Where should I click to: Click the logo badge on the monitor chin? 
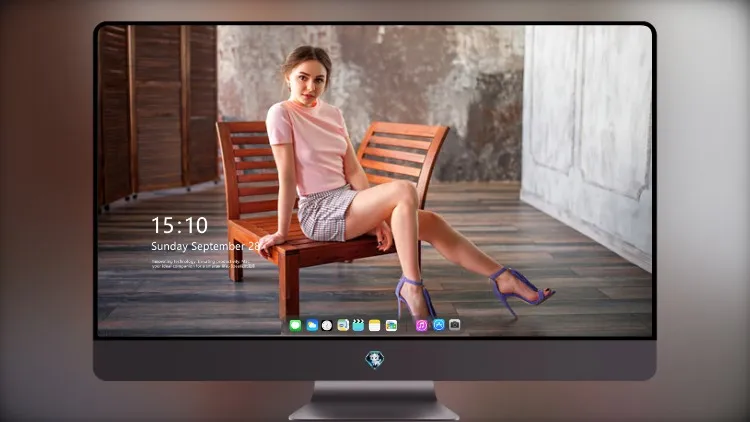pyautogui.click(x=375, y=360)
